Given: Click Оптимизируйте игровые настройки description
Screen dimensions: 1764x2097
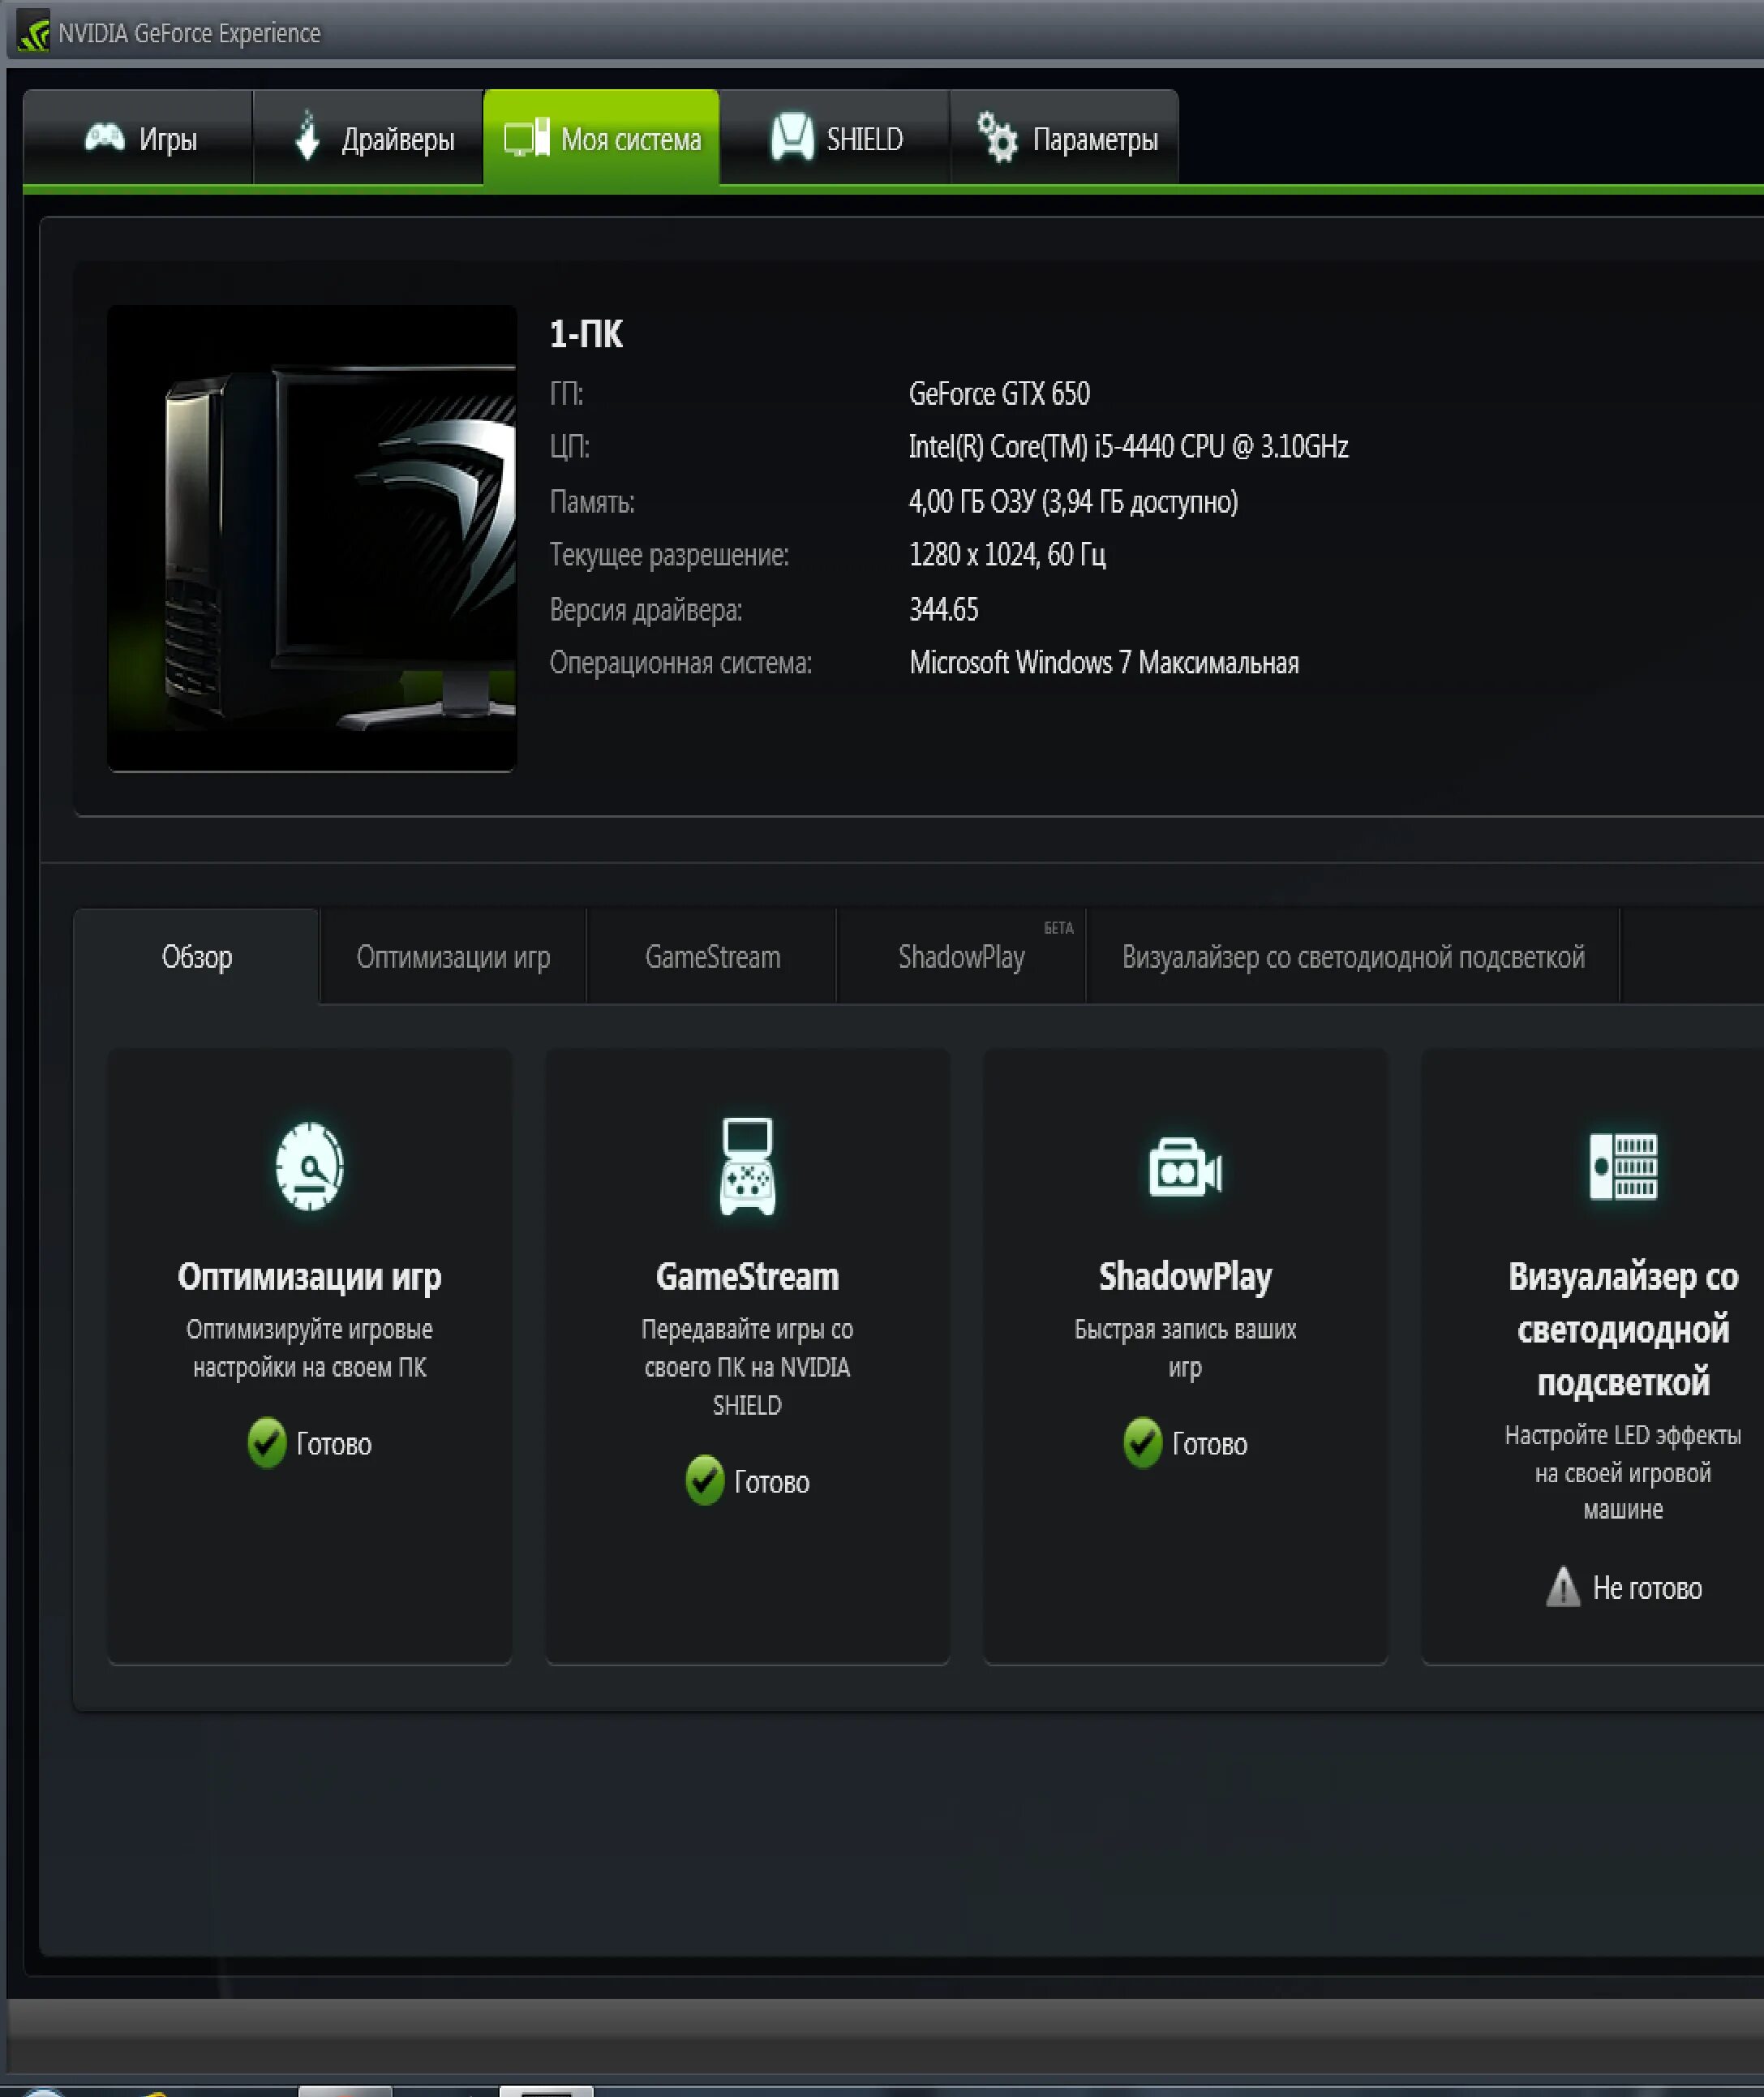Looking at the screenshot, I should point(310,1348).
